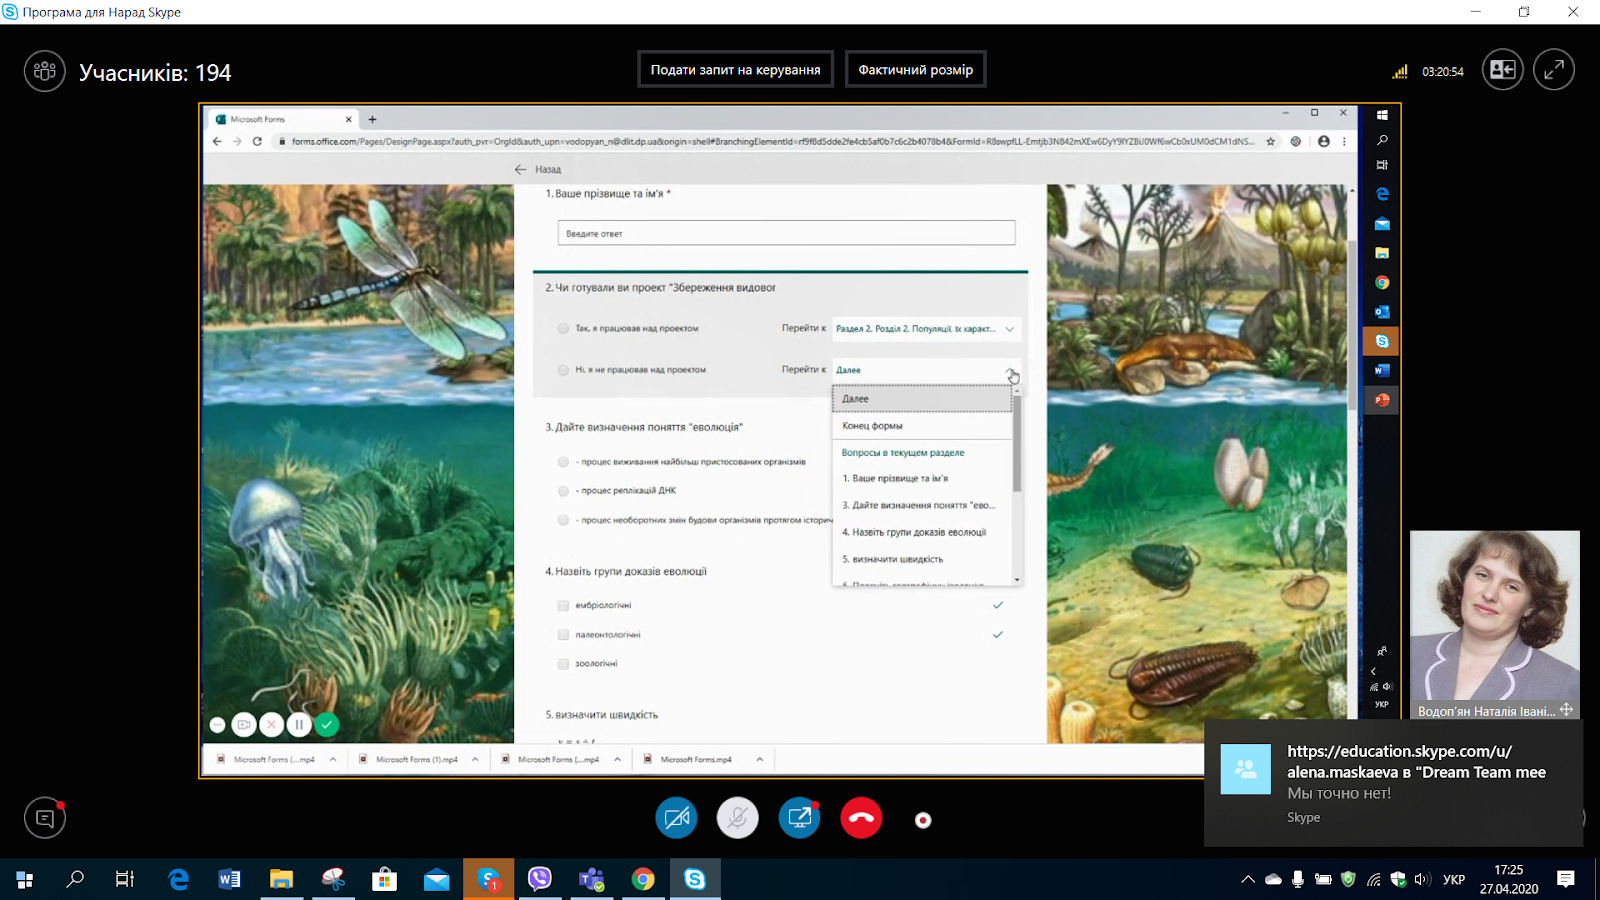The image size is (1600, 900).
Task: Cancel recording with red X button
Action: (x=271, y=725)
